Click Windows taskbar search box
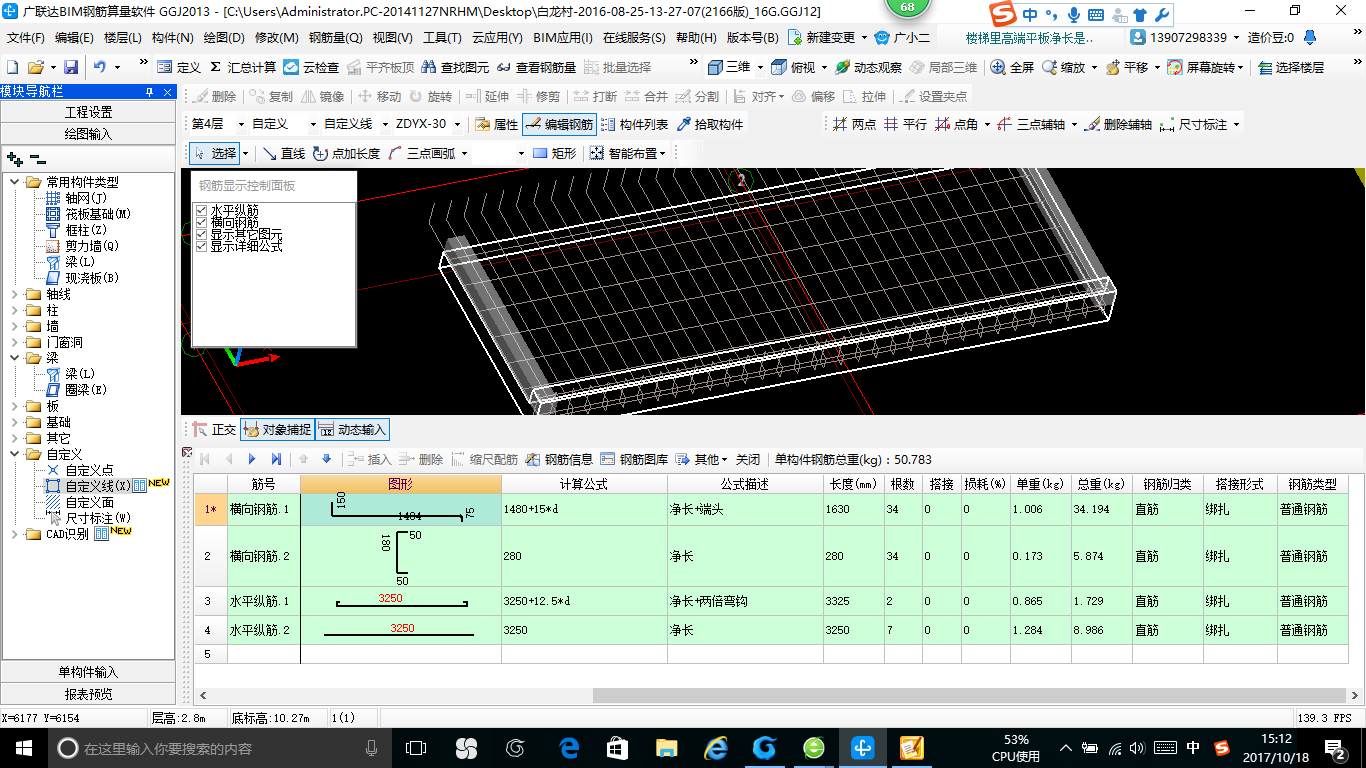The image size is (1366, 768). [218, 748]
